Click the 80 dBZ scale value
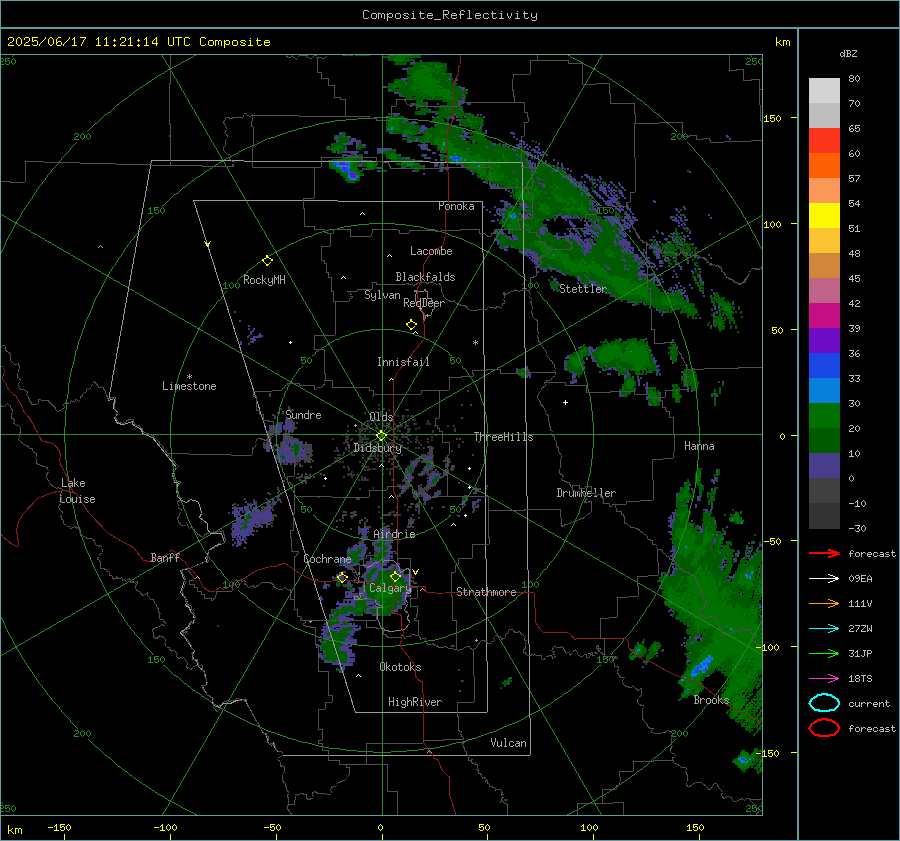This screenshot has width=900, height=841. tap(854, 79)
